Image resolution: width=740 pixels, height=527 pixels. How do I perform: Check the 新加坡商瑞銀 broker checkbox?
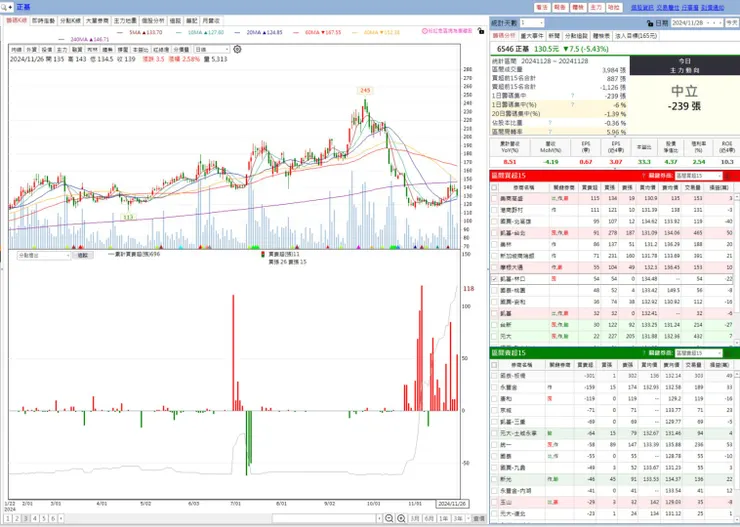[494, 256]
